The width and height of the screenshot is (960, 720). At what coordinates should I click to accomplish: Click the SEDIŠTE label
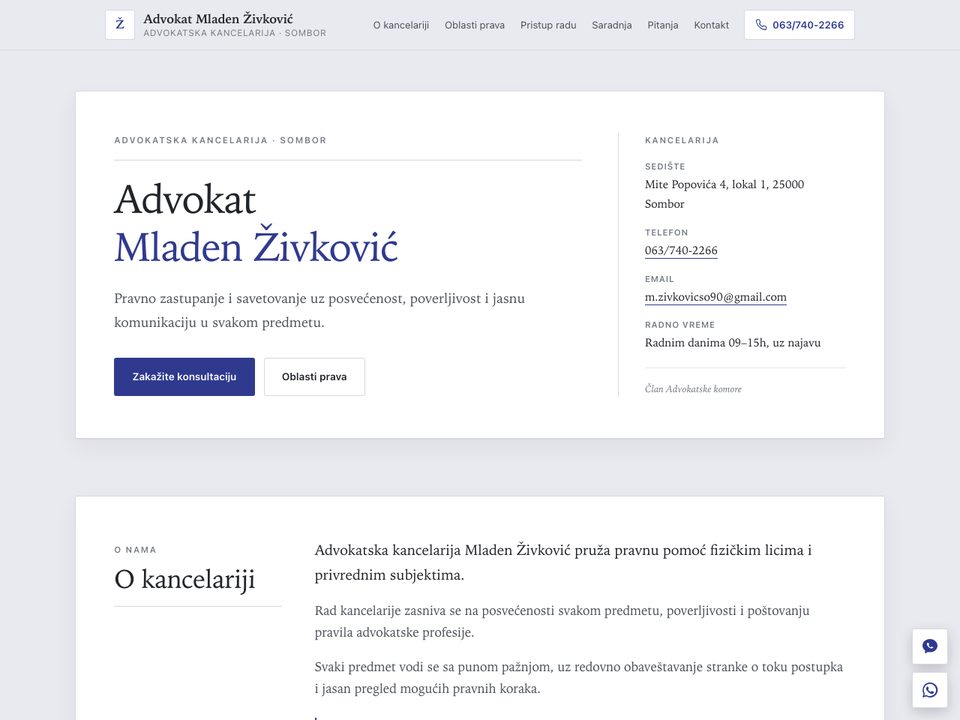[665, 167]
